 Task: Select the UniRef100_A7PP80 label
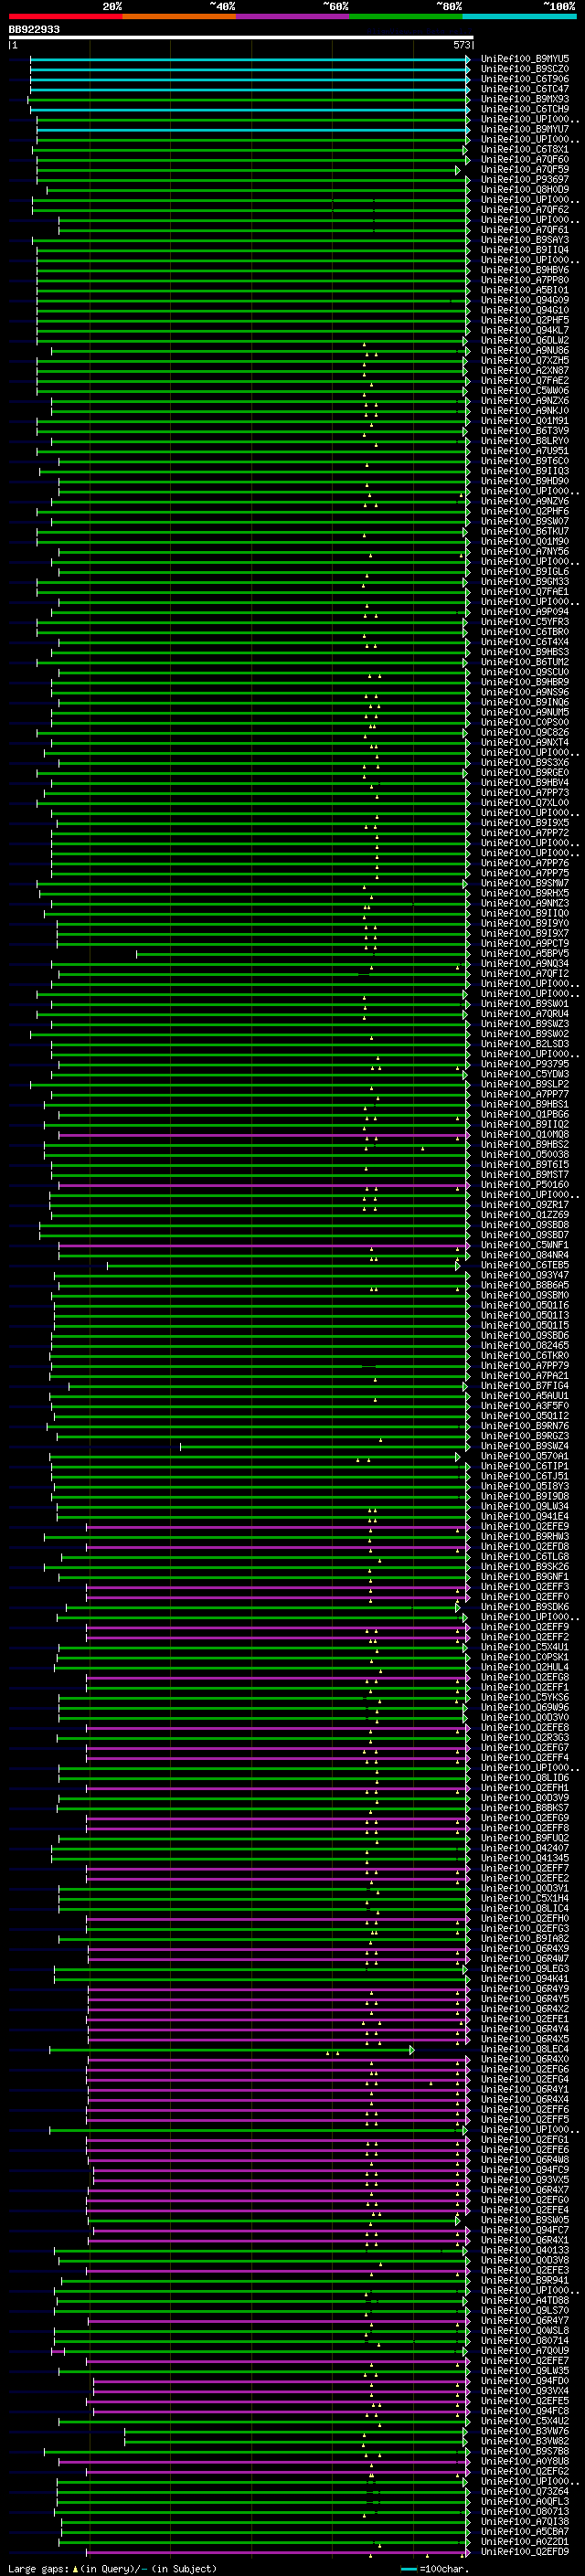tap(525, 280)
